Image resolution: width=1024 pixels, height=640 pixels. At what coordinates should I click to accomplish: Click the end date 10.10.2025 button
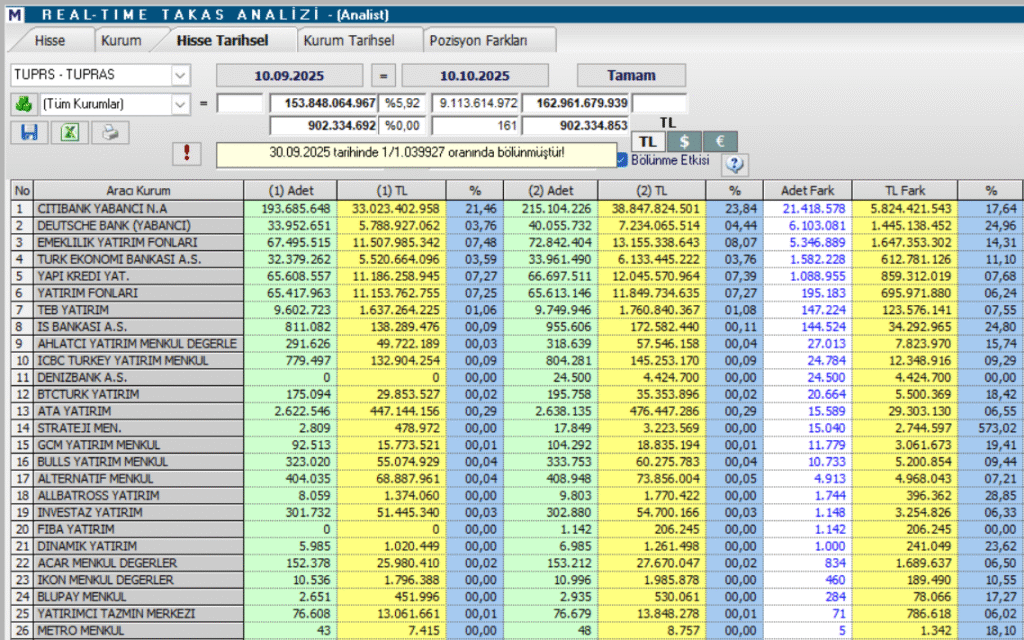coord(475,75)
